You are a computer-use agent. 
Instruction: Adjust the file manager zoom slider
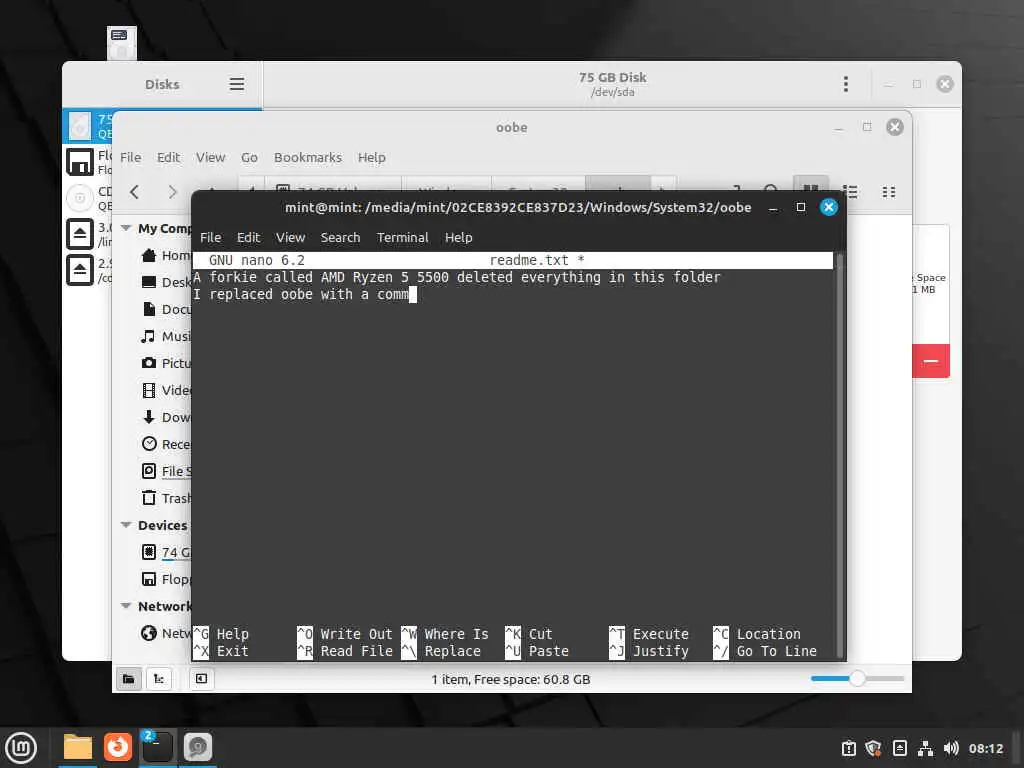coord(857,679)
